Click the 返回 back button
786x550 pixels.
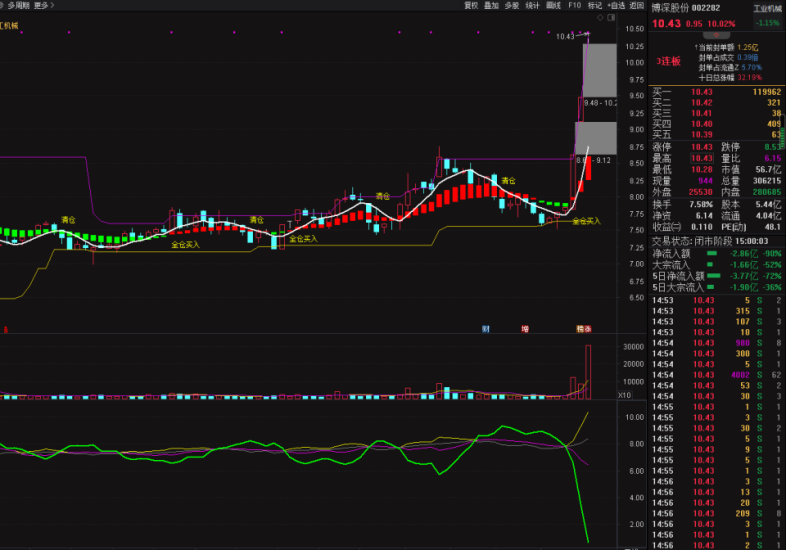(637, 5)
